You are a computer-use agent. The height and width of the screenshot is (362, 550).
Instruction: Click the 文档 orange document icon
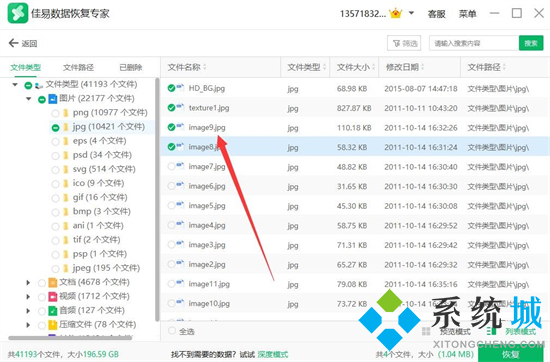(x=53, y=282)
